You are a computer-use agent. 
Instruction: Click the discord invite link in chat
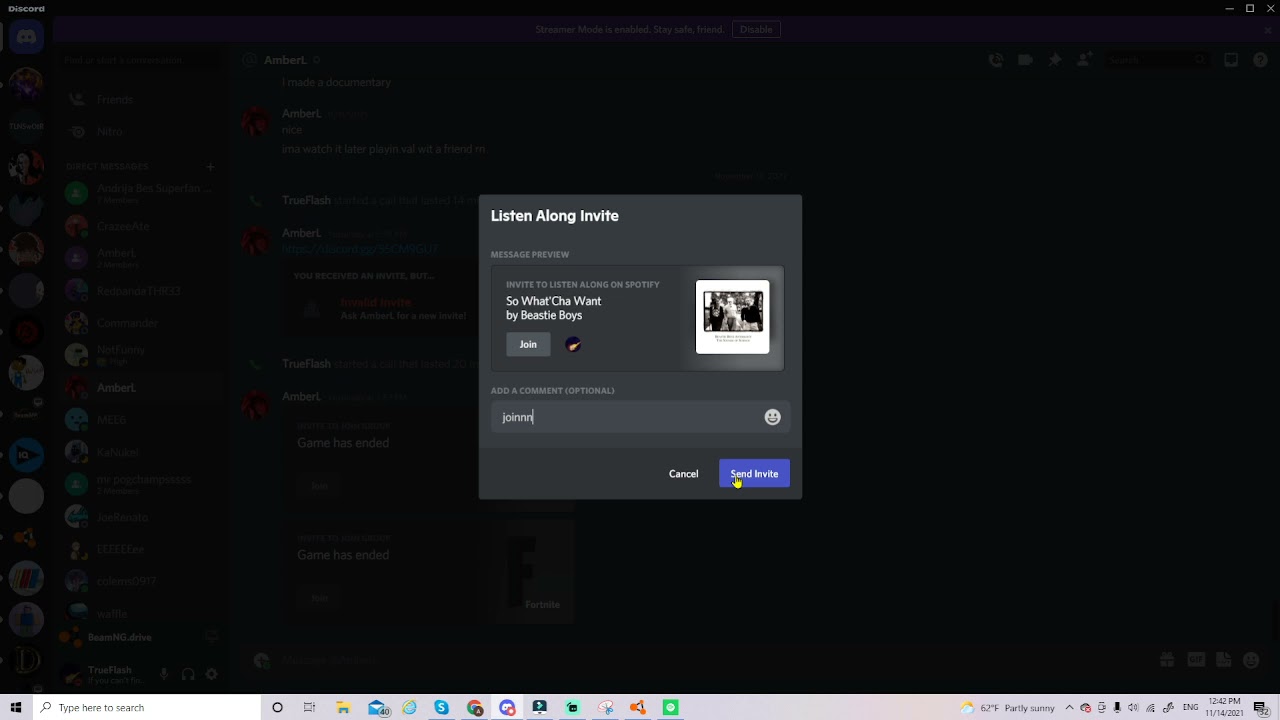tap(360, 249)
